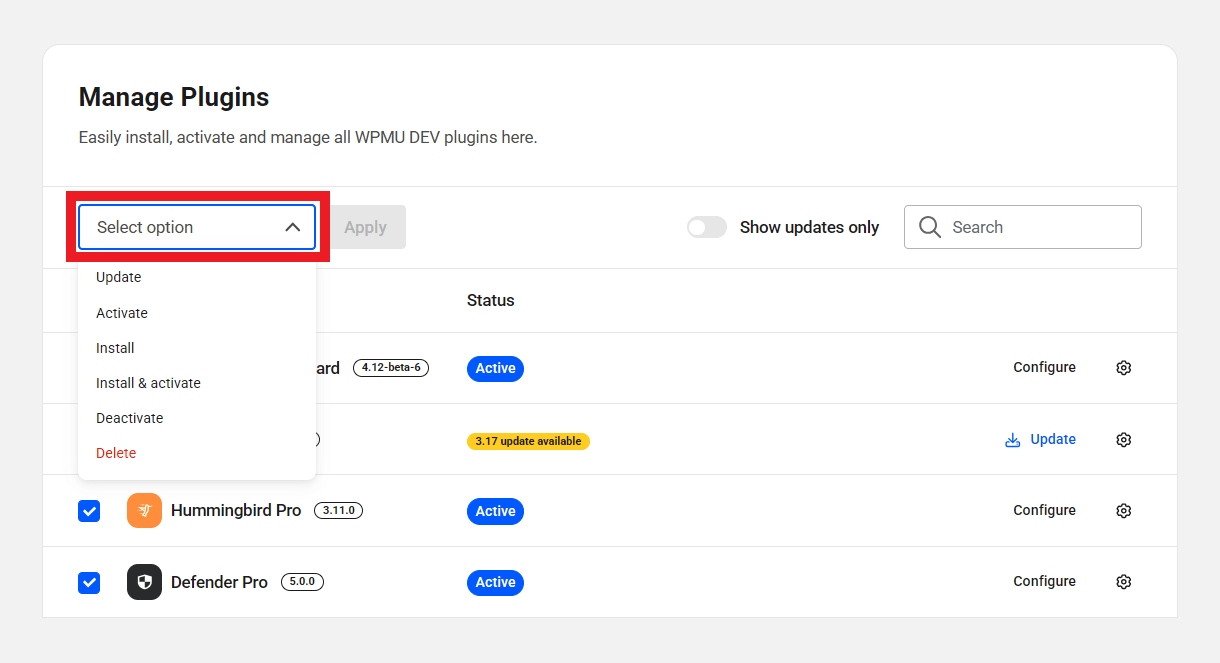The width and height of the screenshot is (1220, 663).
Task: Click the Status column header
Action: click(x=490, y=300)
